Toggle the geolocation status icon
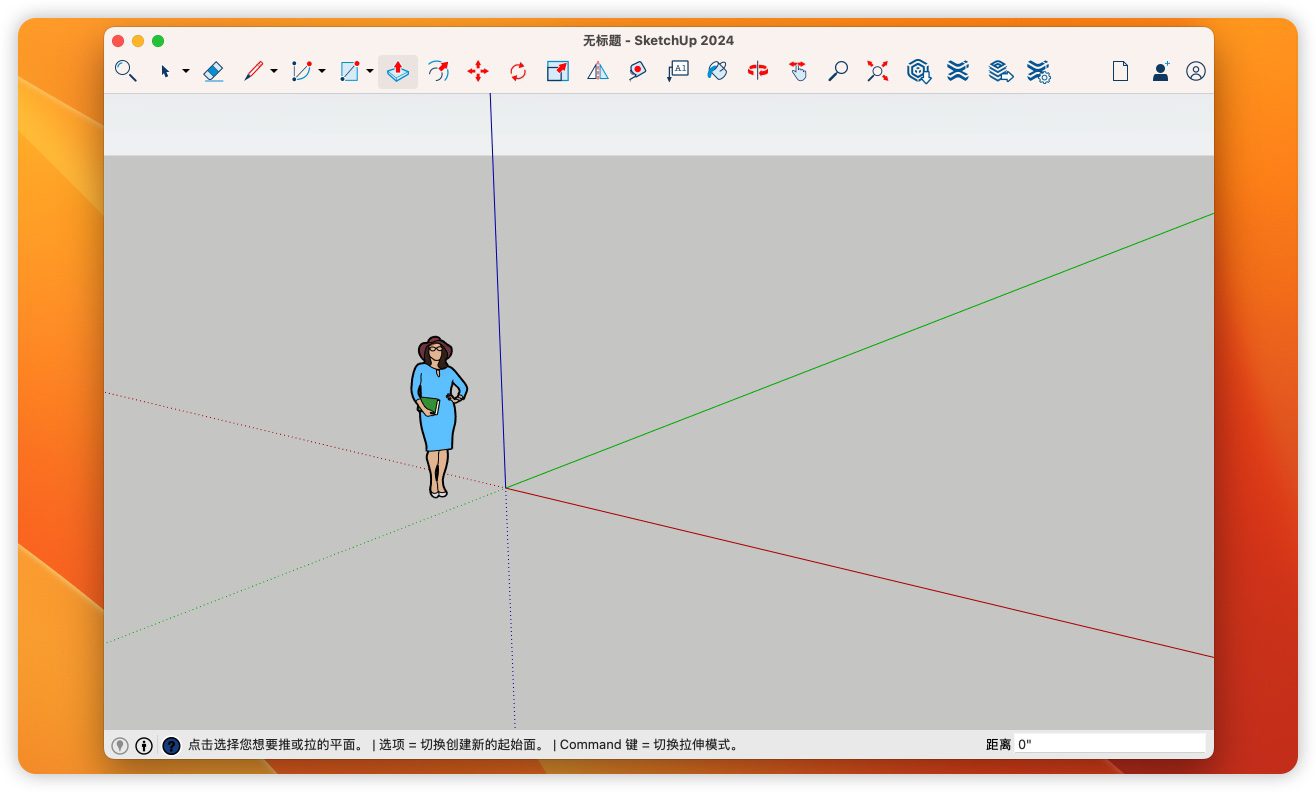 pyautogui.click(x=120, y=745)
